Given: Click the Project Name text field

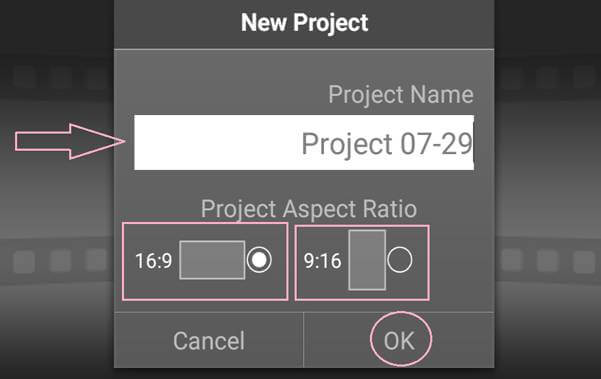Looking at the screenshot, I should [304, 143].
